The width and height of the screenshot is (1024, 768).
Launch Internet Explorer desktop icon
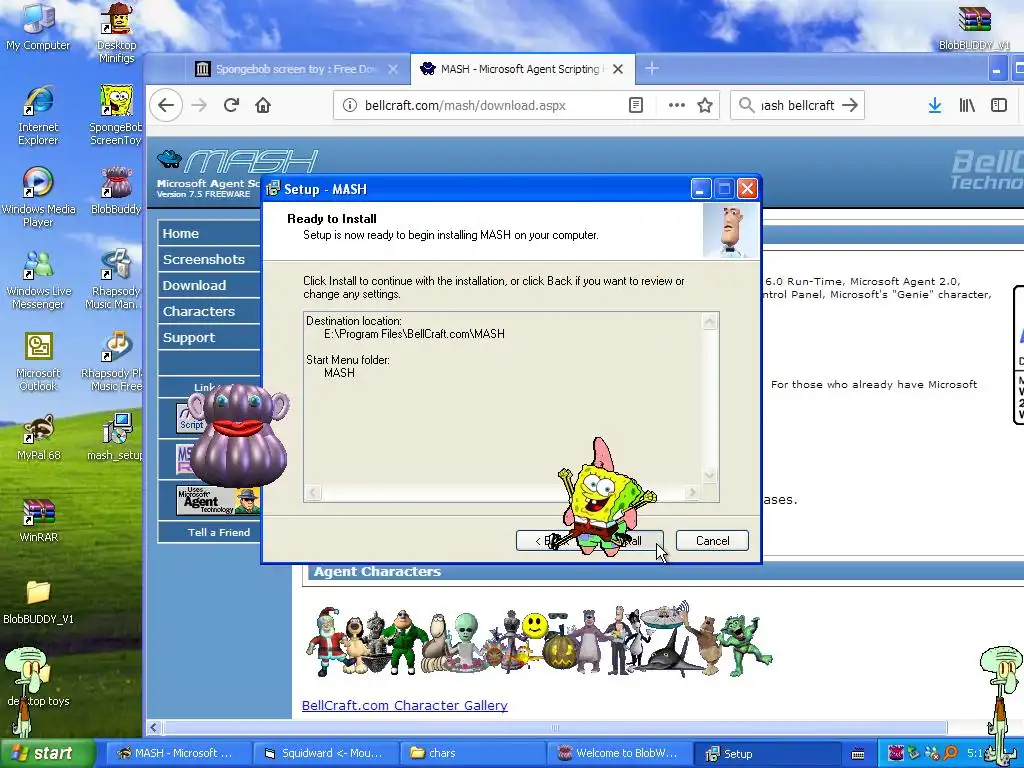tap(38, 115)
